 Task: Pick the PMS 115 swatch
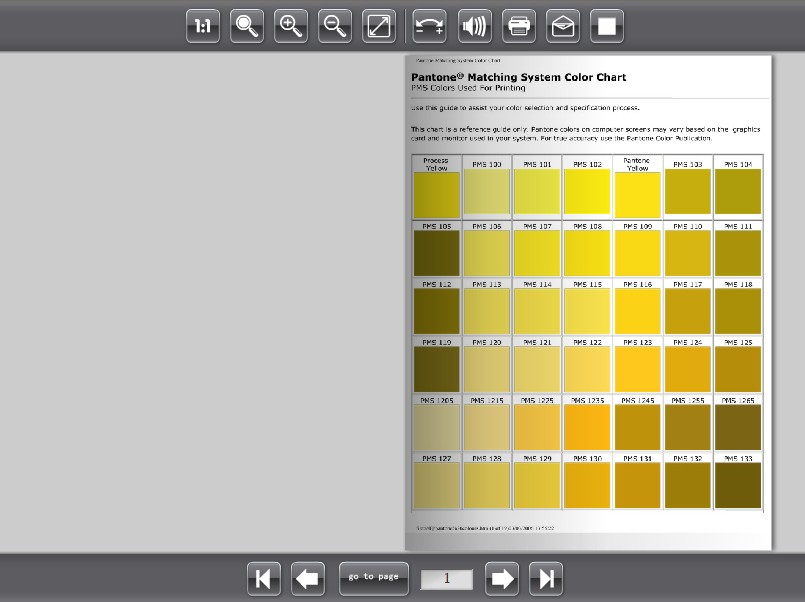(x=587, y=311)
